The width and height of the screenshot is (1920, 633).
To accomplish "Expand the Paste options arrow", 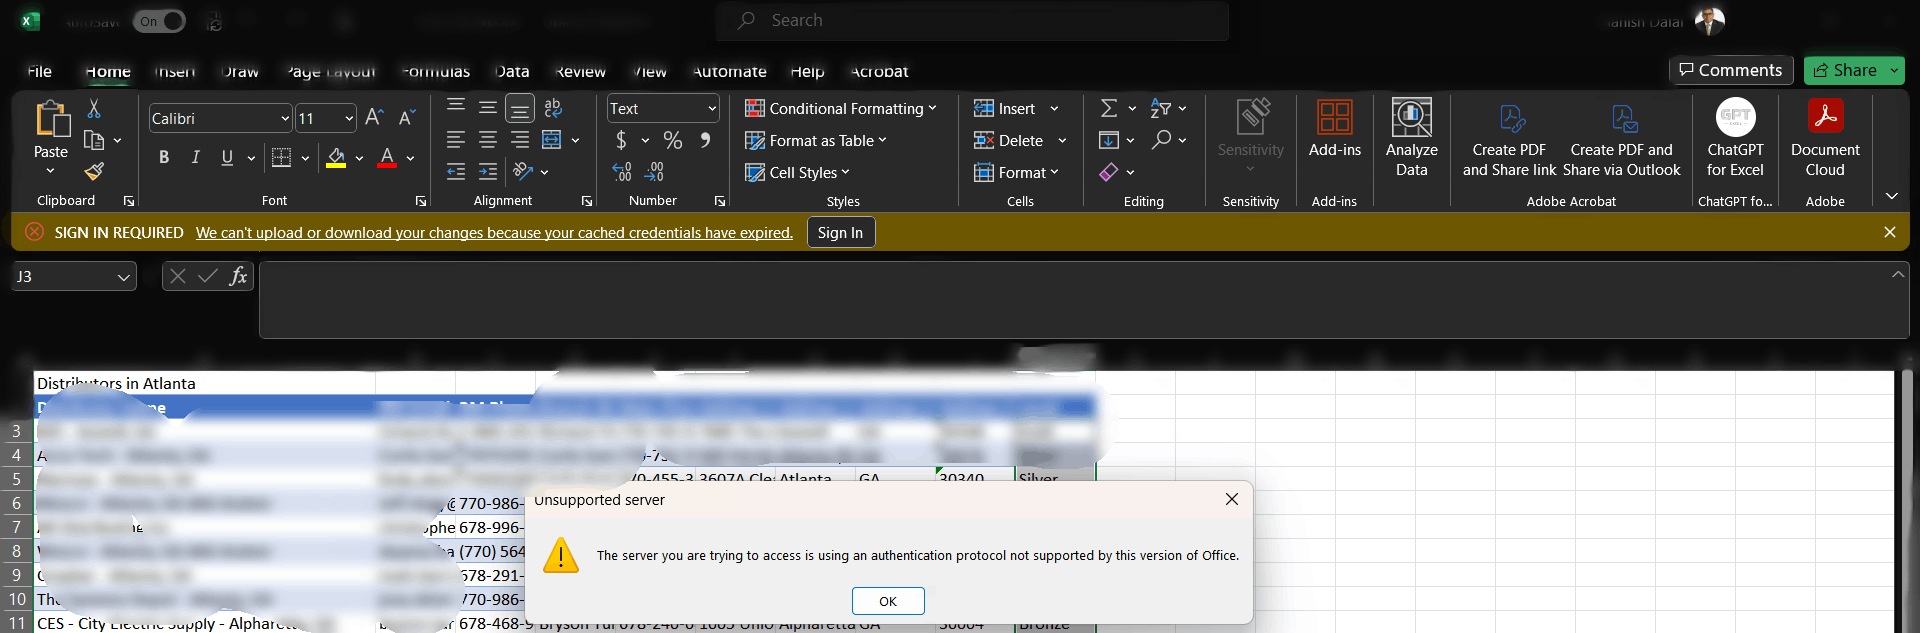I will (51, 172).
